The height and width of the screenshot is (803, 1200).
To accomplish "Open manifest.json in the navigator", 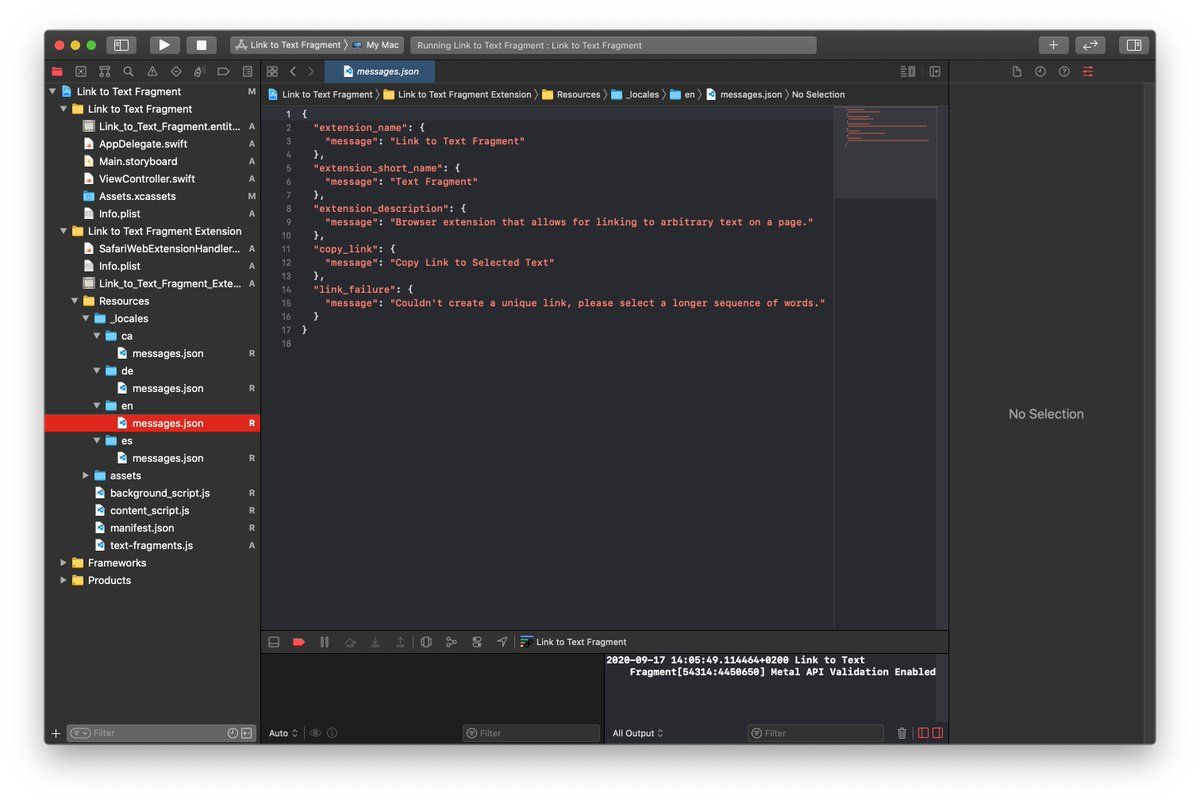I will [x=142, y=528].
